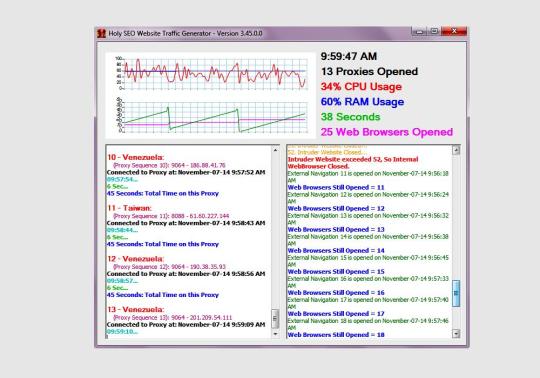The width and height of the screenshot is (540, 378).
Task: Click the browser log scrollbar thumb
Action: pos(456,293)
